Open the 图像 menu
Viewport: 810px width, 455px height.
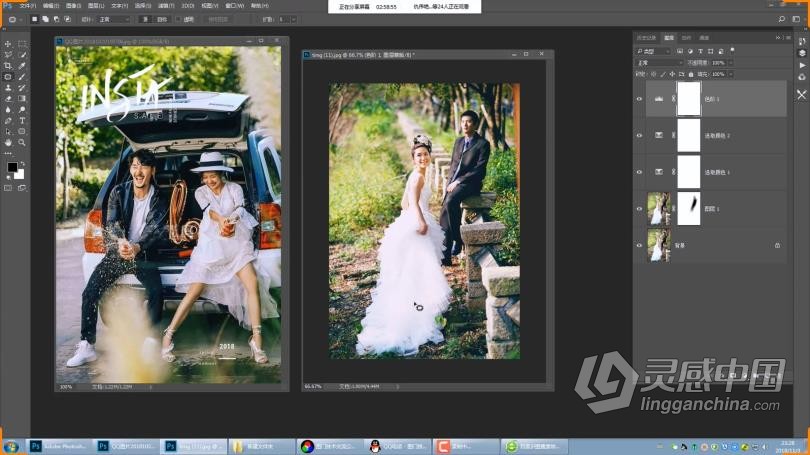tap(74, 6)
